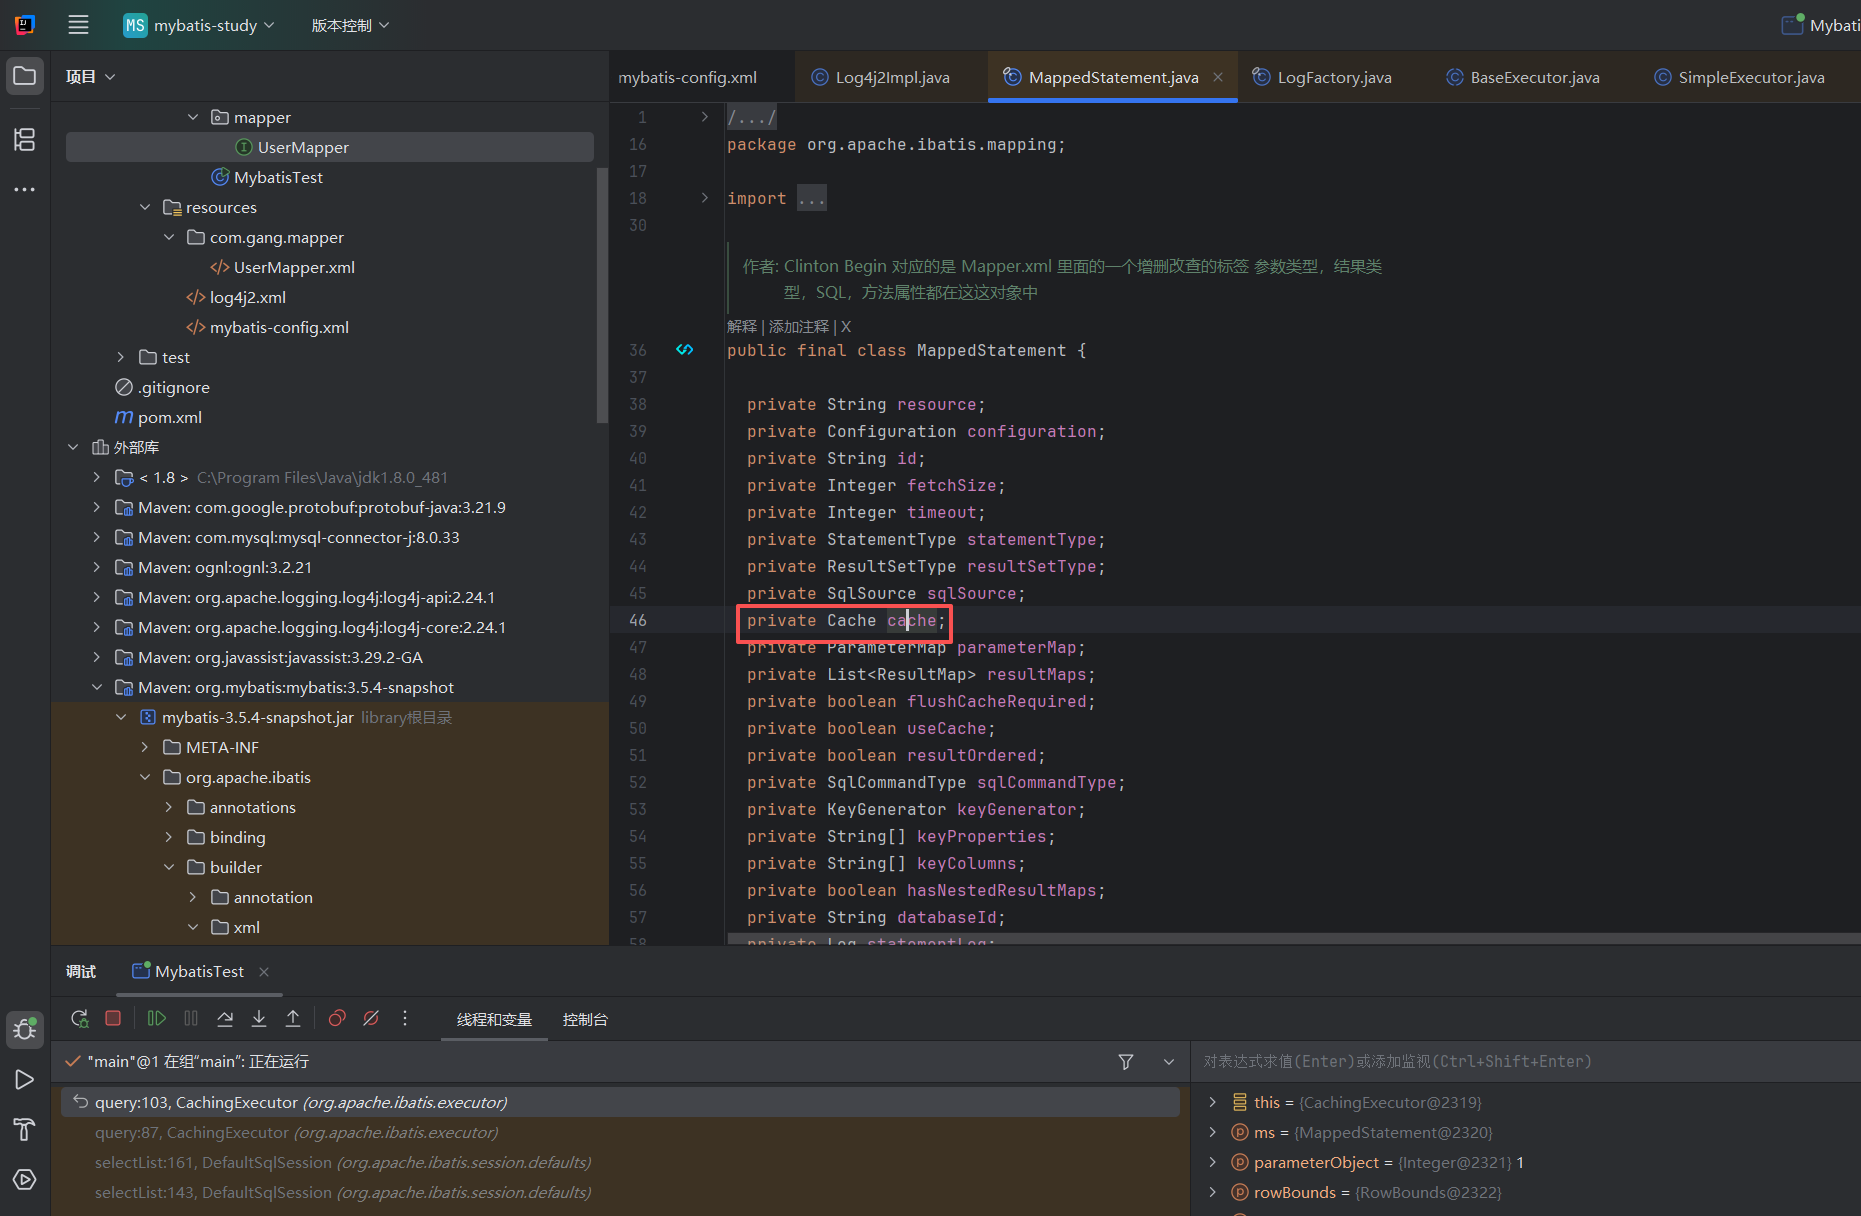Click the editor horizontal scrollbar
The width and height of the screenshot is (1861, 1216).
click(1294, 939)
